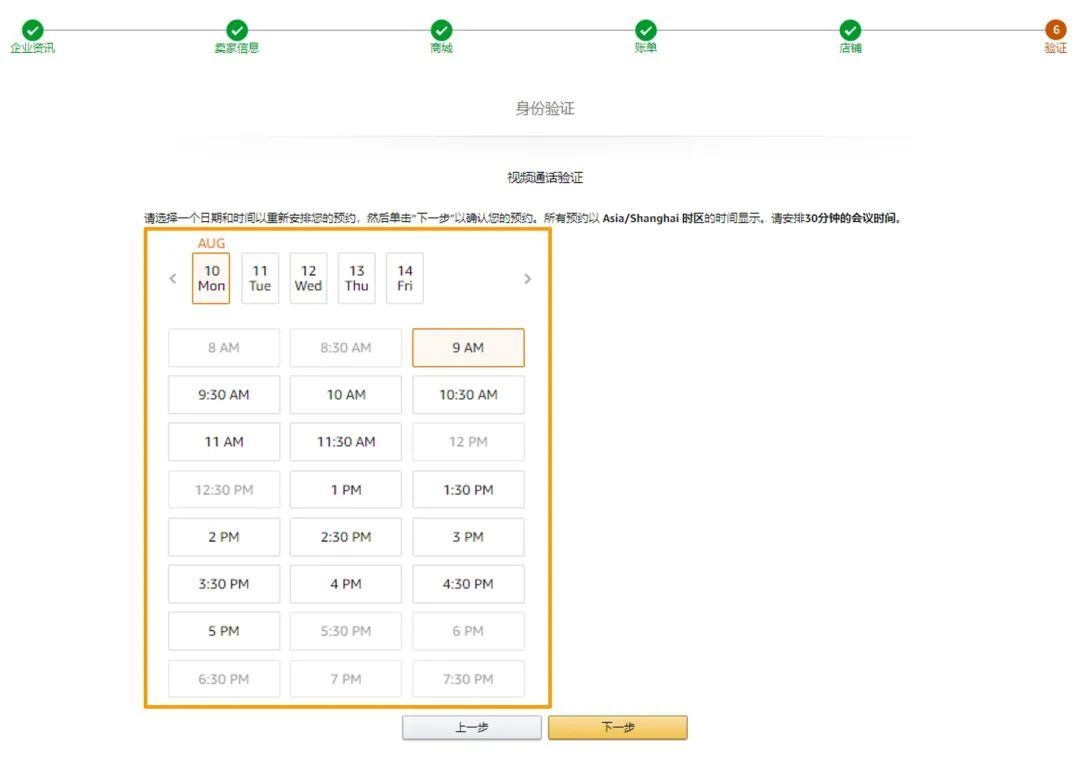Select the date 11 Tue
The height and width of the screenshot is (758, 1080).
pos(260,278)
